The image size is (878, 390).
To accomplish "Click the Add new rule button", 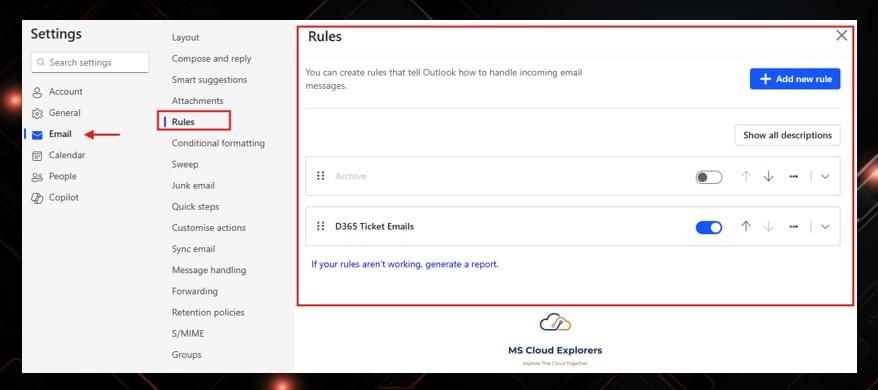I will point(795,79).
